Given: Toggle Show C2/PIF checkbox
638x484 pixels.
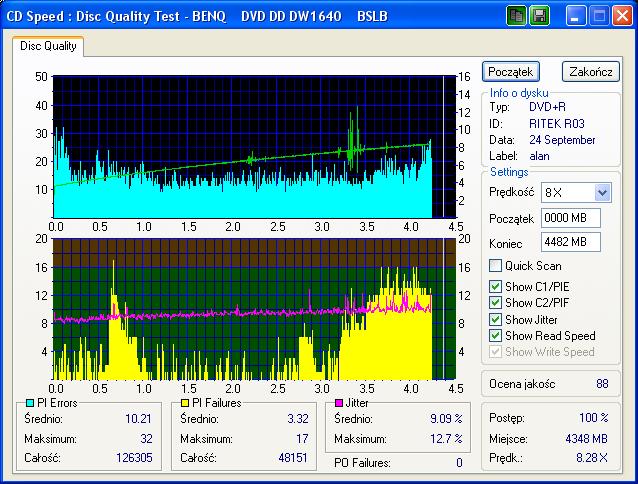Looking at the screenshot, I should coord(495,303).
